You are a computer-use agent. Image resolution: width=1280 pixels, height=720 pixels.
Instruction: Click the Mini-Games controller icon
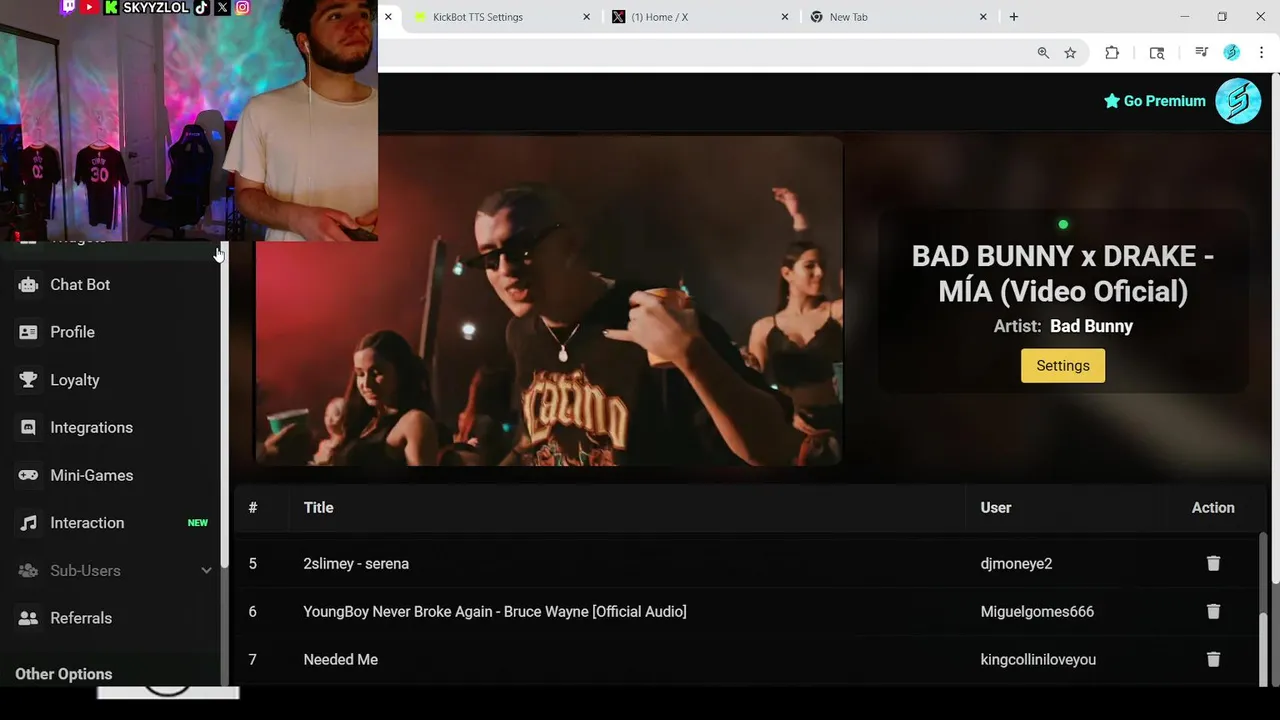[28, 475]
